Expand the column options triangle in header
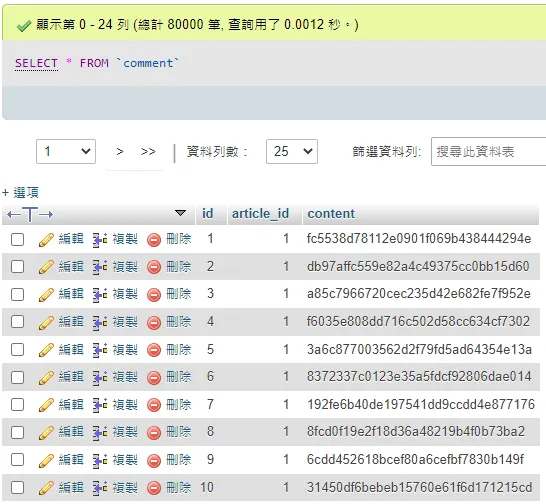Image resolution: width=546 pixels, height=504 pixels. [x=180, y=213]
